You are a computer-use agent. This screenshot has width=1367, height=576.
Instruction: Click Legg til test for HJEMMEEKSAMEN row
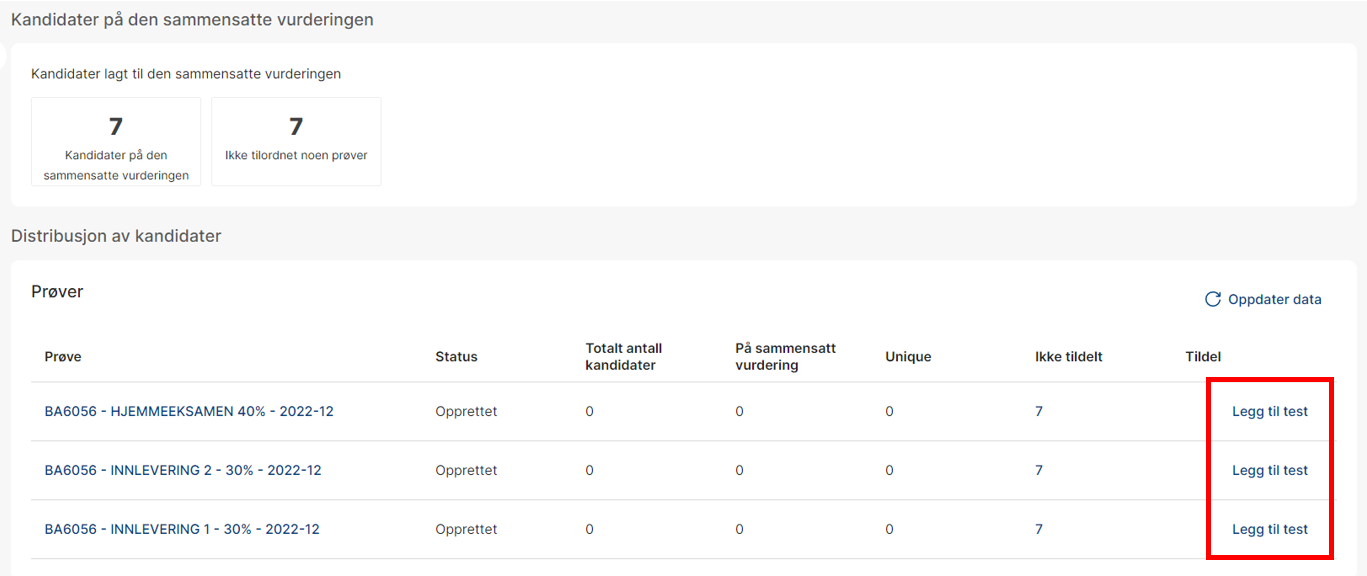pyautogui.click(x=1269, y=411)
